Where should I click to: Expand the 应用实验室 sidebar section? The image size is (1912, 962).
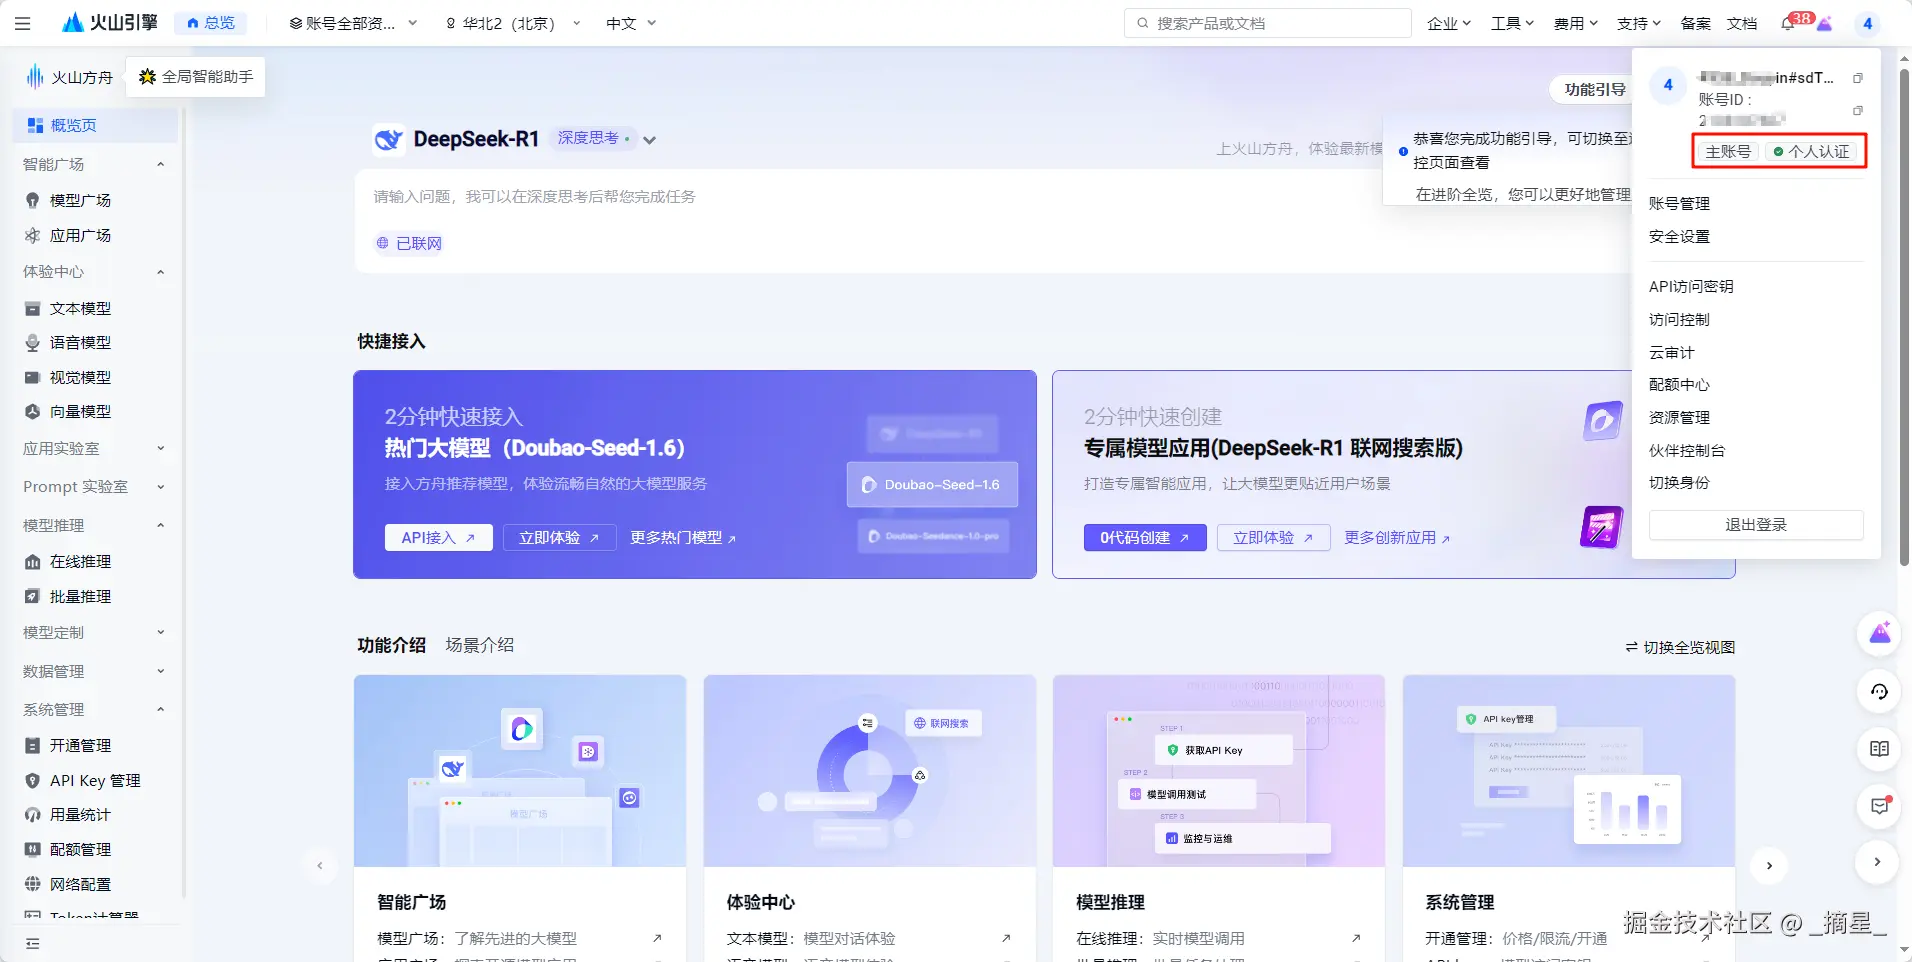[x=160, y=448]
